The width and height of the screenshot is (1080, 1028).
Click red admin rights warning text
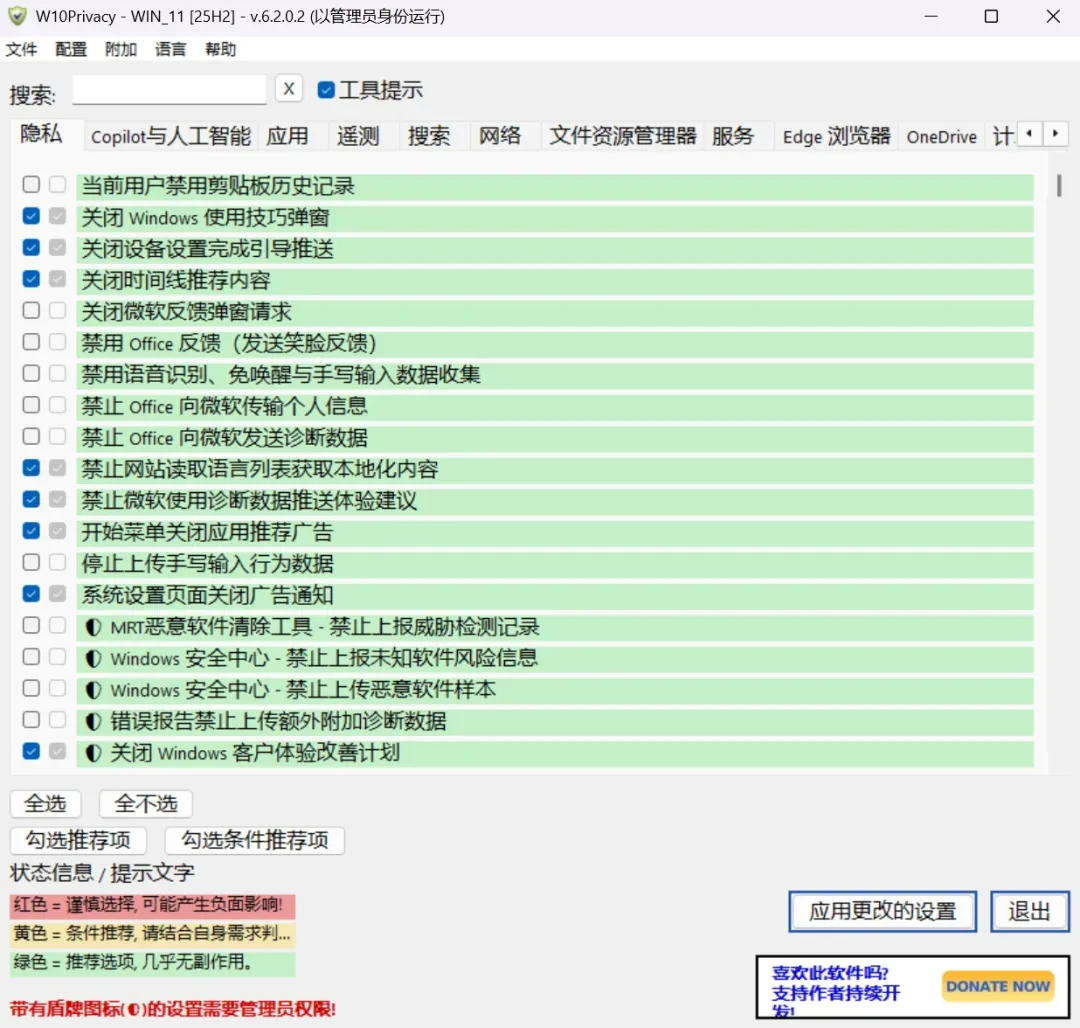[x=172, y=1009]
